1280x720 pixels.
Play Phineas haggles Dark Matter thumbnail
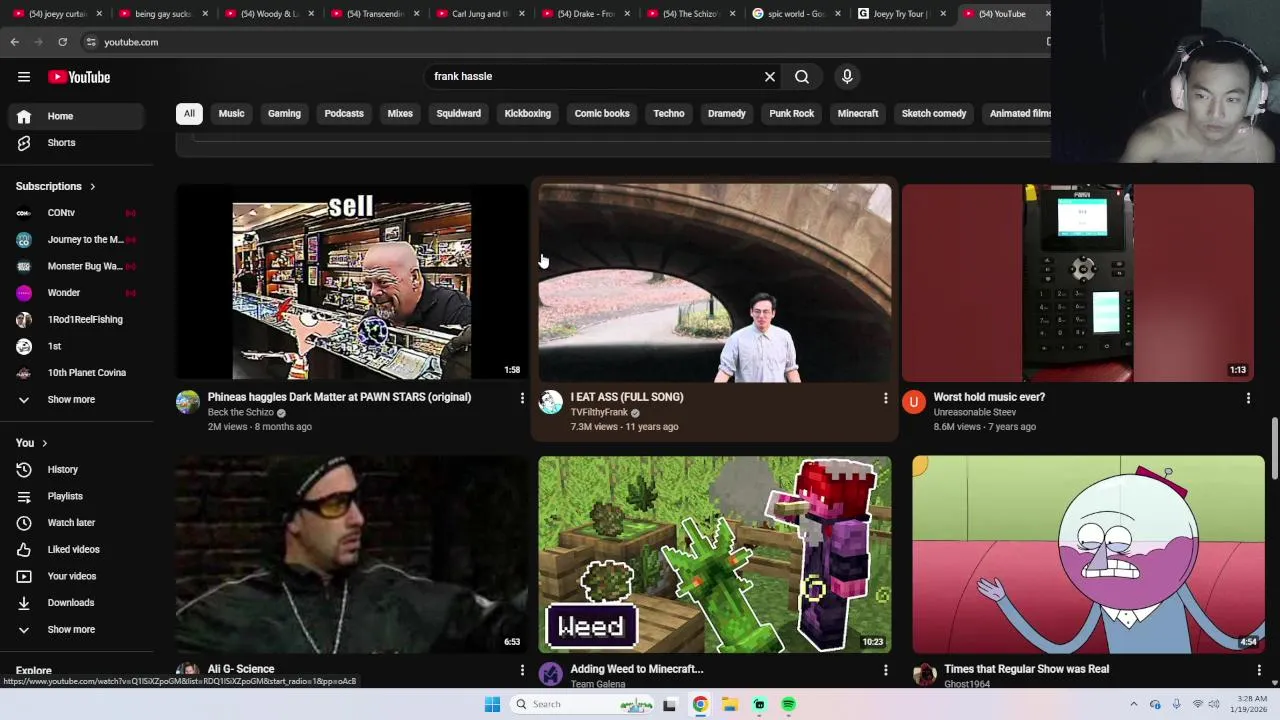[x=352, y=283]
